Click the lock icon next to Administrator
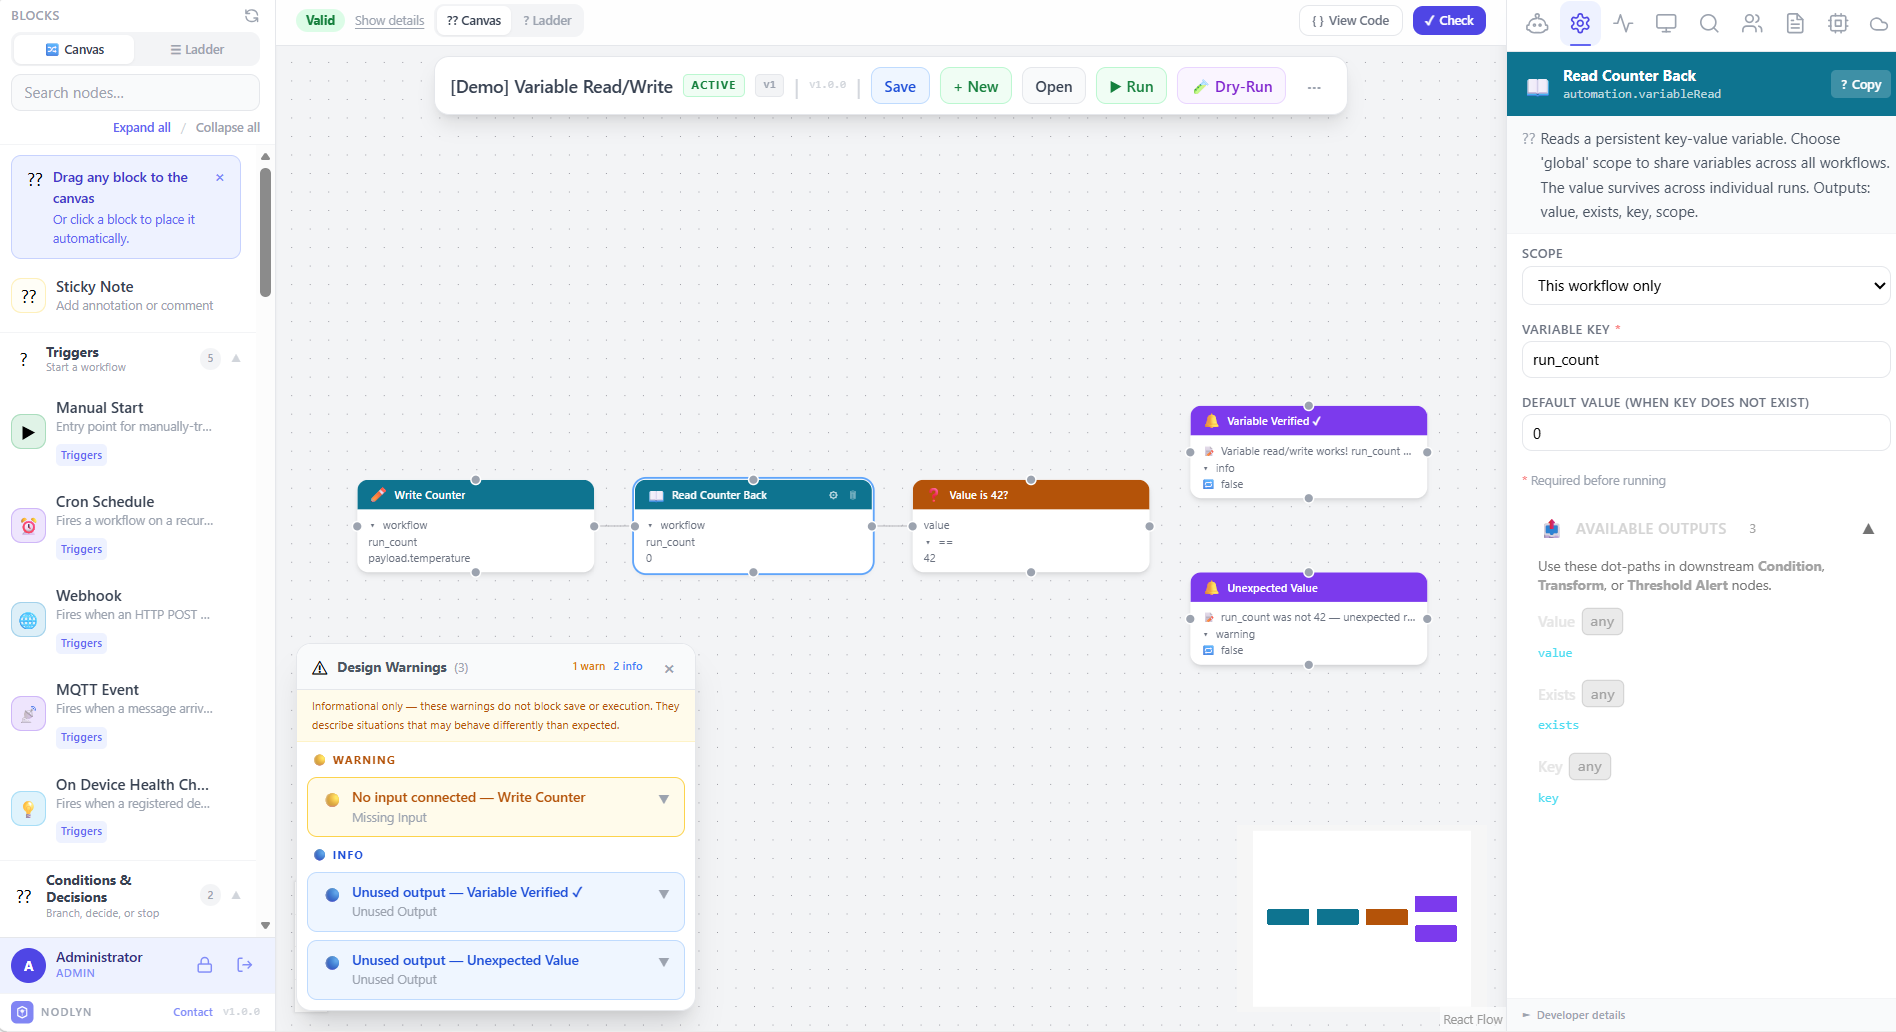This screenshot has height=1032, width=1896. tap(204, 965)
